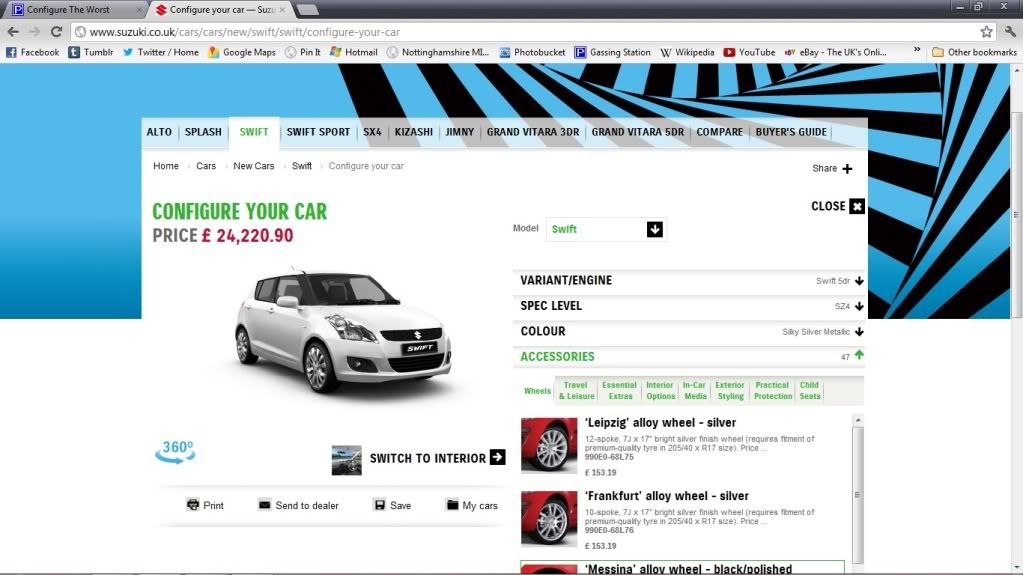This screenshot has height=575, width=1023.
Task: Open the YouTube bookmark
Action: click(749, 52)
